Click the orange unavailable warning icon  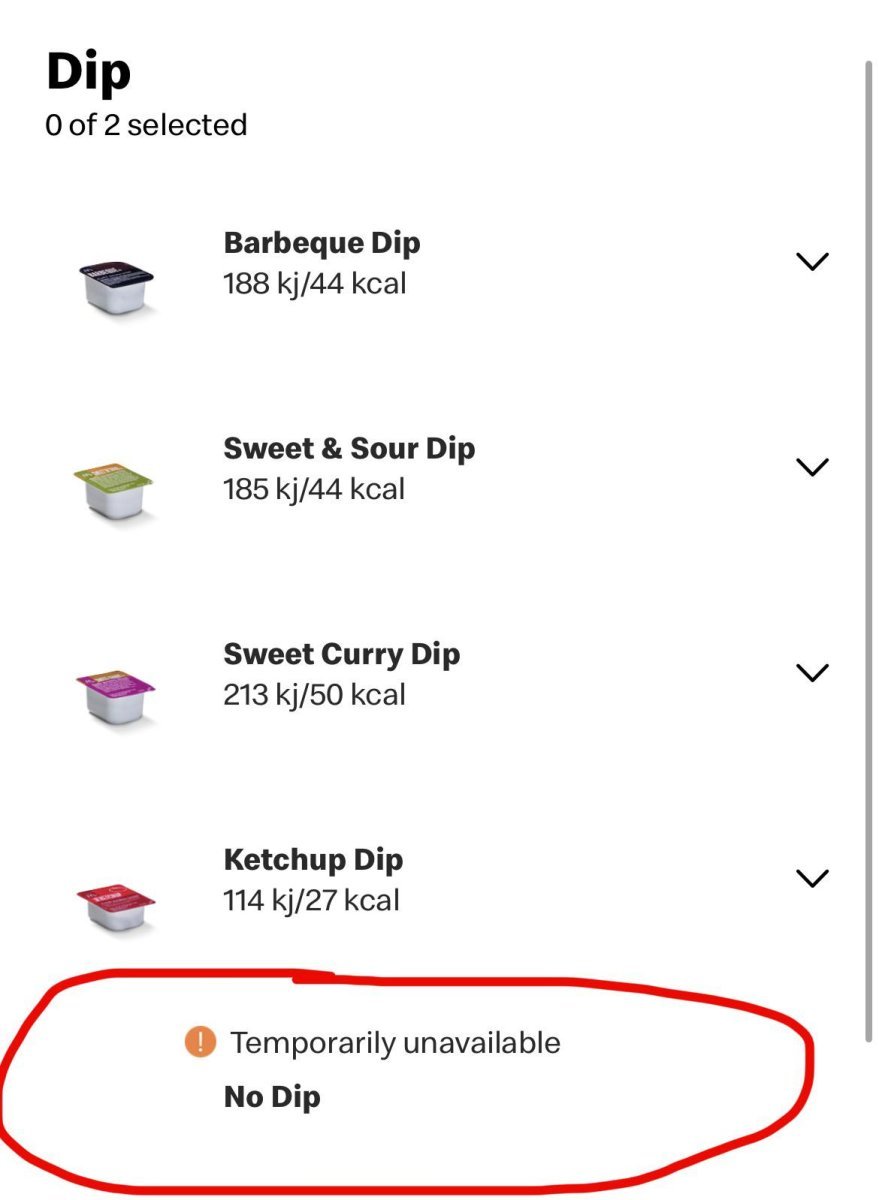(x=200, y=1043)
